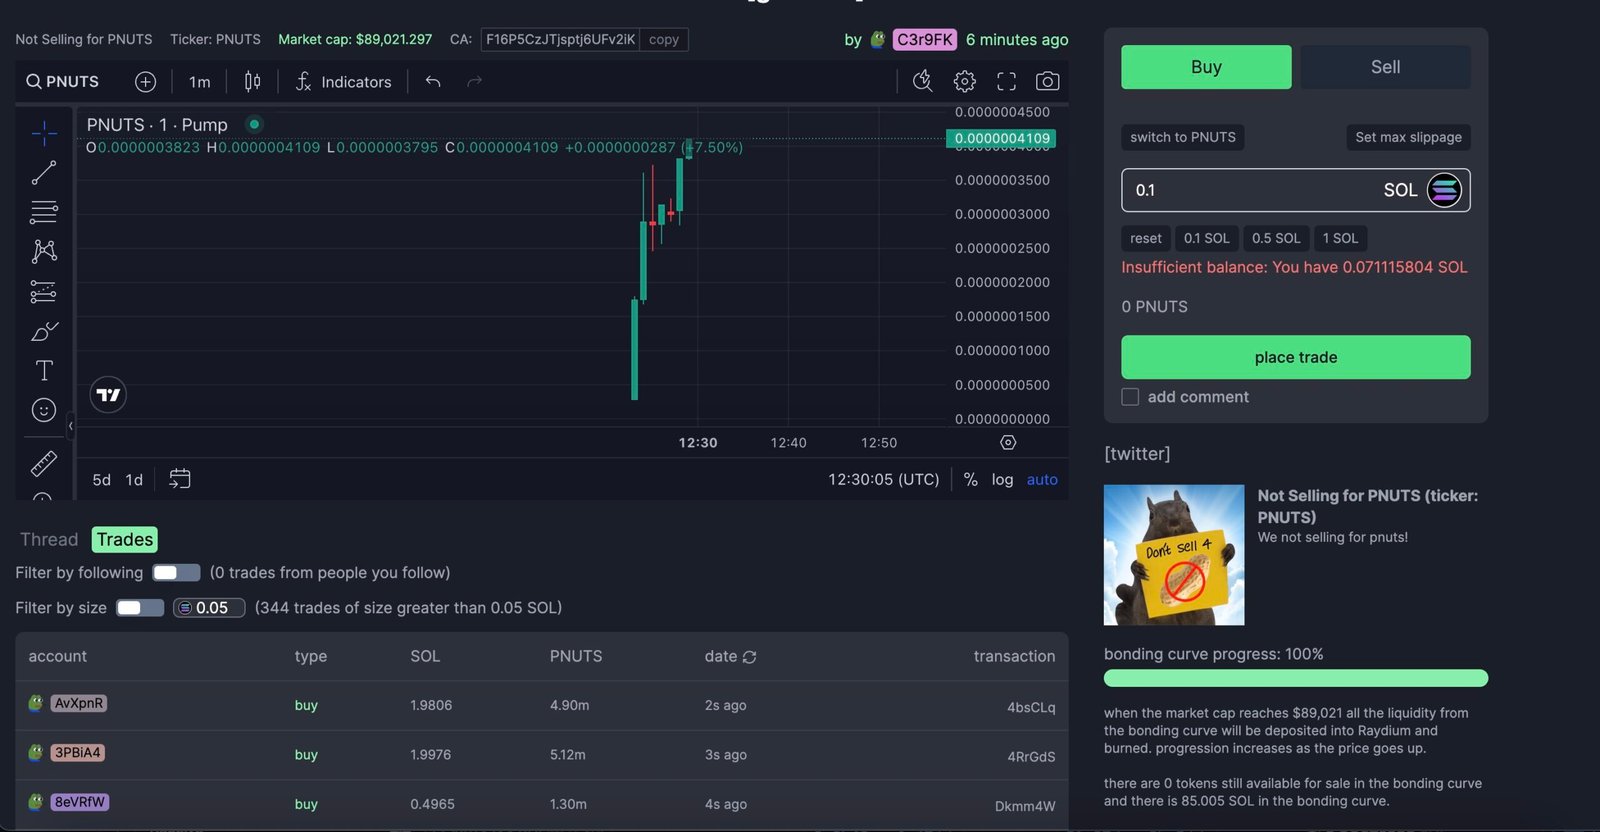
Task: Click the PNUTS squirrel token image
Action: tap(1174, 555)
